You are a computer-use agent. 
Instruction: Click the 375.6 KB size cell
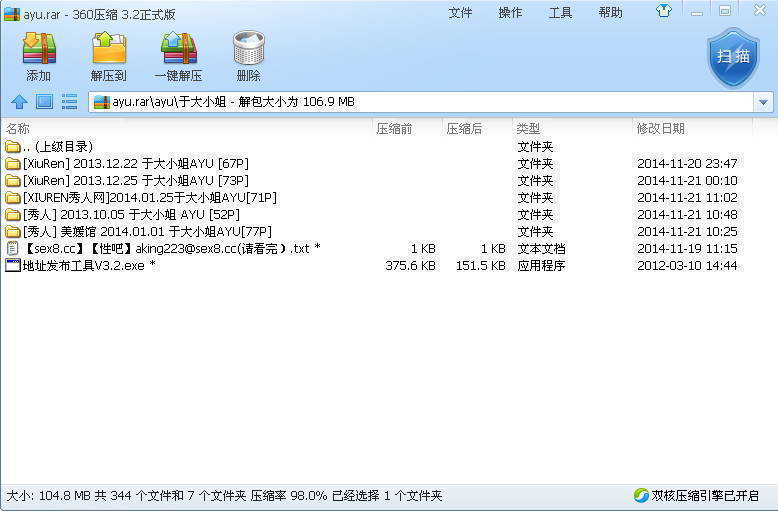click(410, 265)
